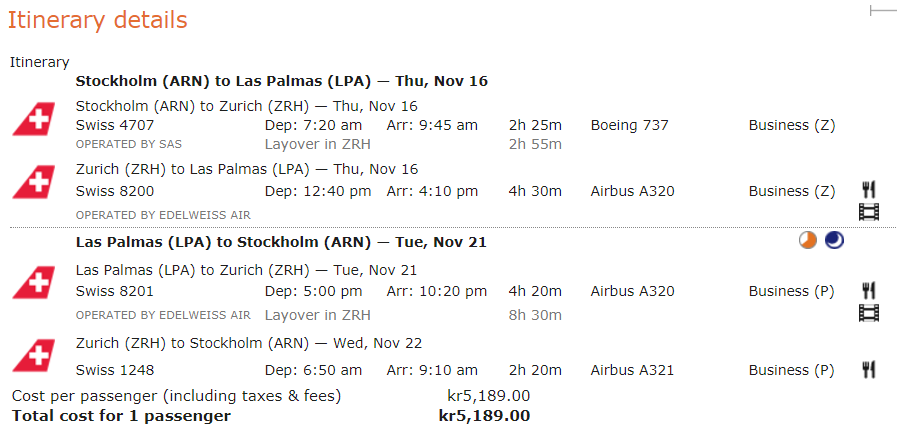897x433 pixels.
Task: Click the in-flight movie icon for Swiss 8200
Action: tap(868, 212)
